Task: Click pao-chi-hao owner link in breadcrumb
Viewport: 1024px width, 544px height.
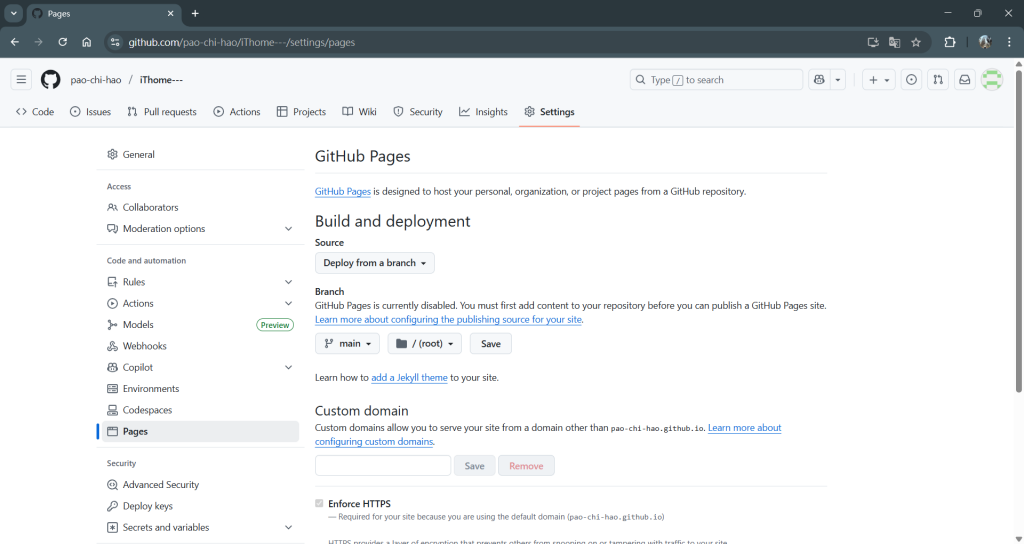Action: (96, 80)
